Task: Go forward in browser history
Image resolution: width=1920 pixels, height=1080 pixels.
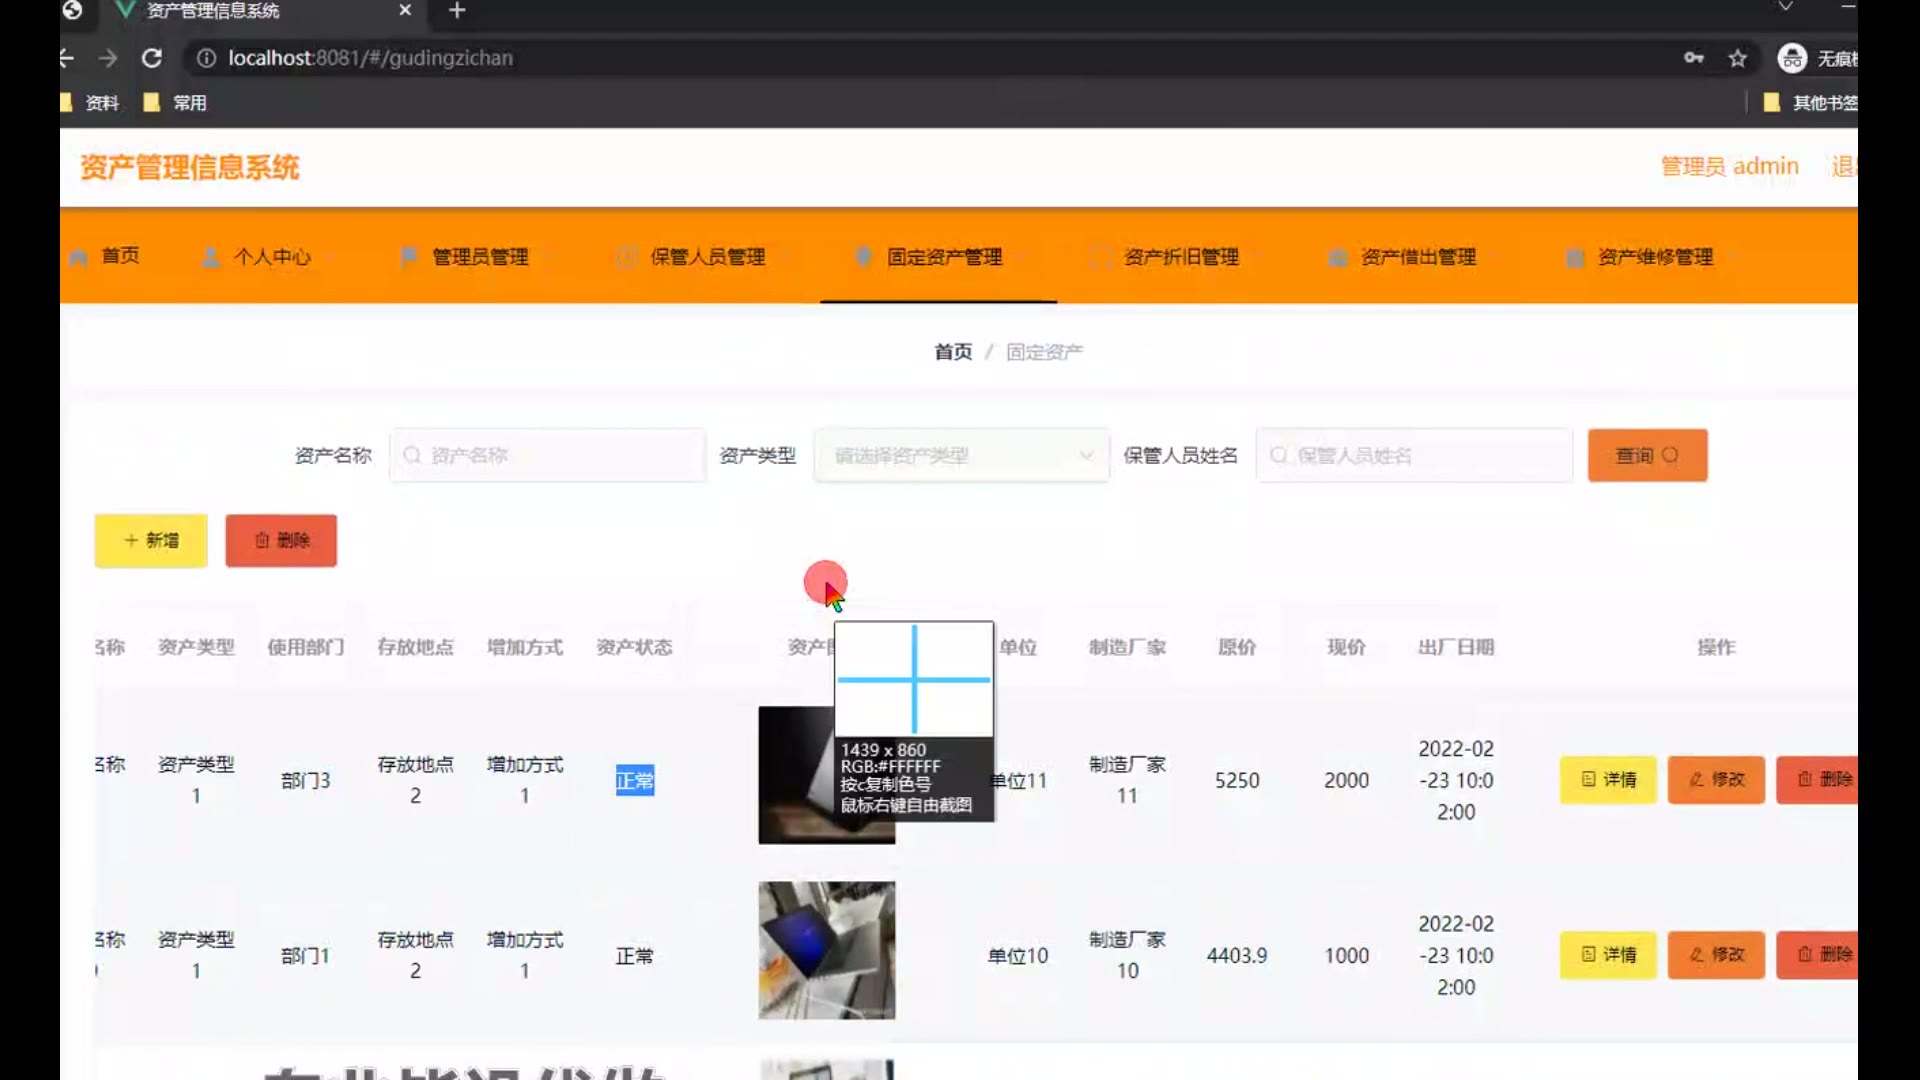Action: click(x=108, y=58)
